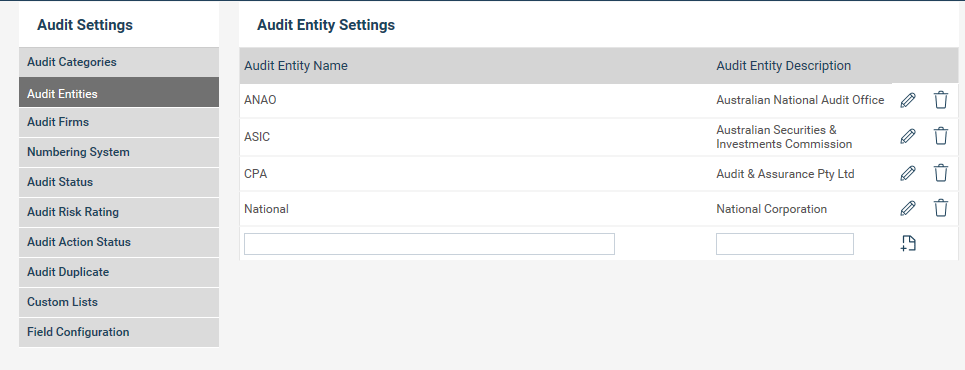The height and width of the screenshot is (370, 965).
Task: Edit the National entity
Action: pos(908,208)
